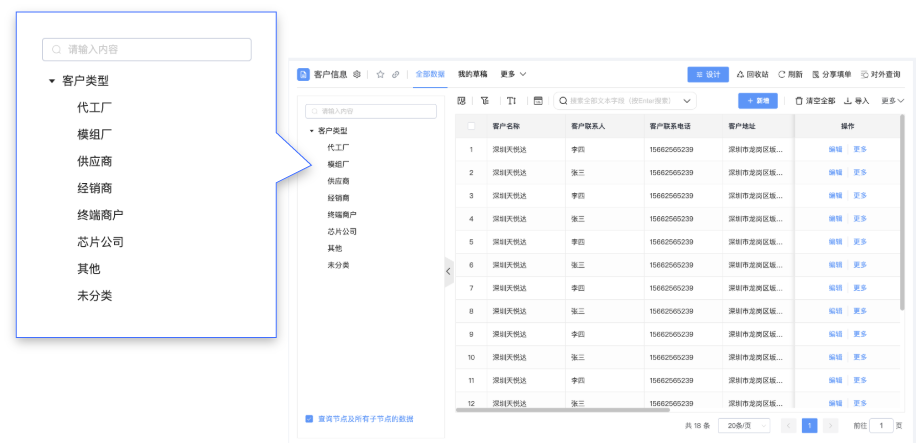Open settings gear next to 客户信息
The image size is (916, 443).
coord(357,74)
